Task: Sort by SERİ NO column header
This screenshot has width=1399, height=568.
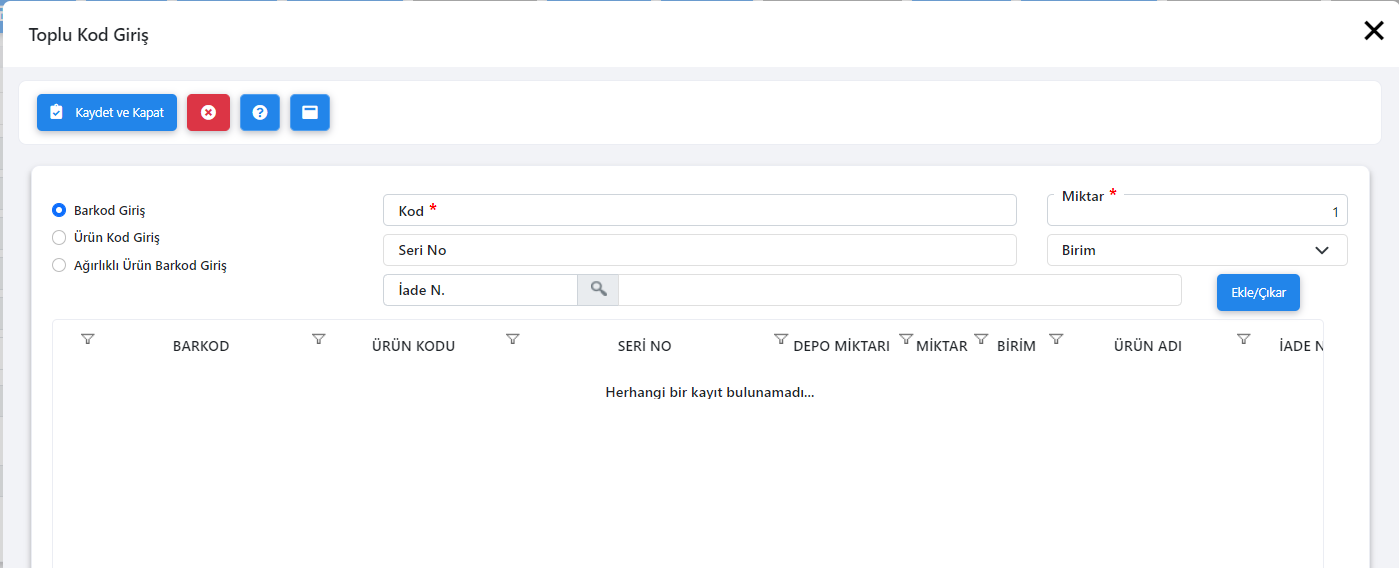Action: [x=645, y=346]
